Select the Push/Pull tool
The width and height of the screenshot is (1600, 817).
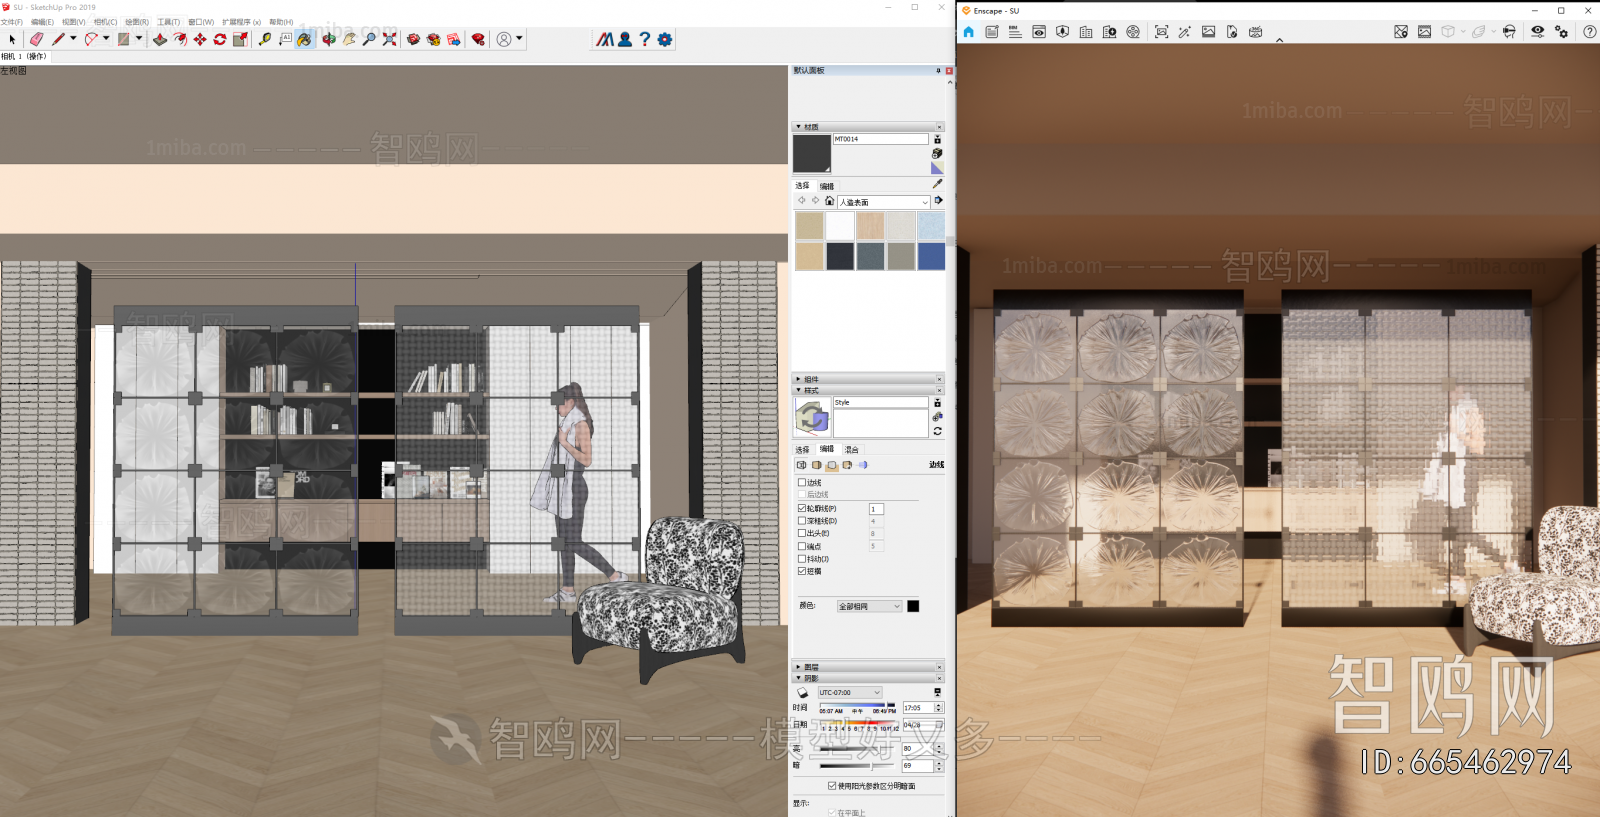160,39
